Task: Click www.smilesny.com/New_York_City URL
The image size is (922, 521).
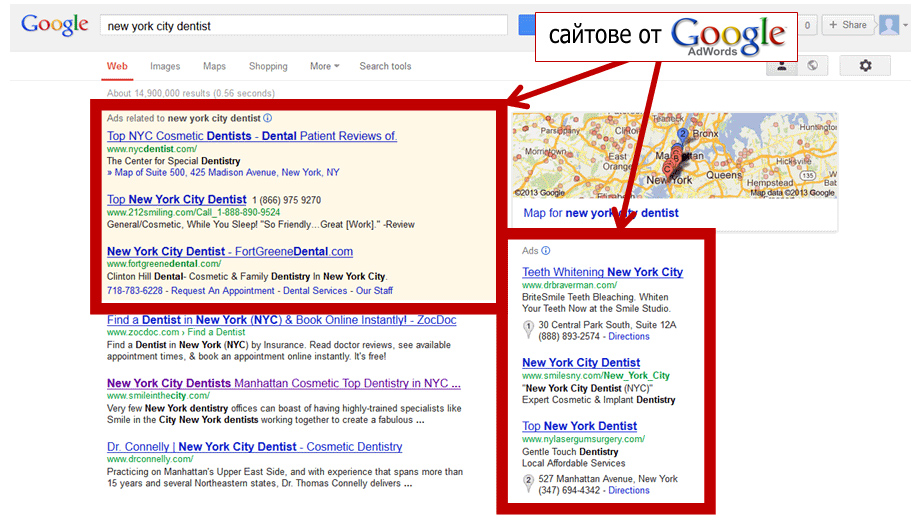Action: click(x=596, y=376)
